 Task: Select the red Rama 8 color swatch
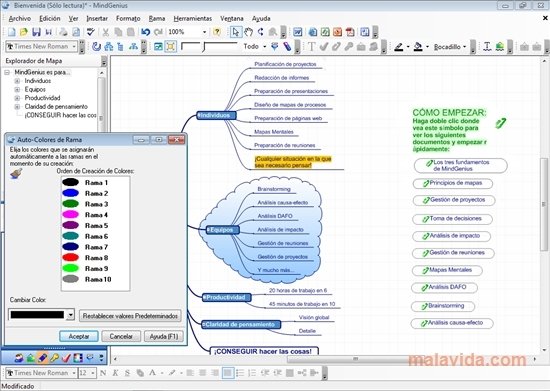point(71,258)
